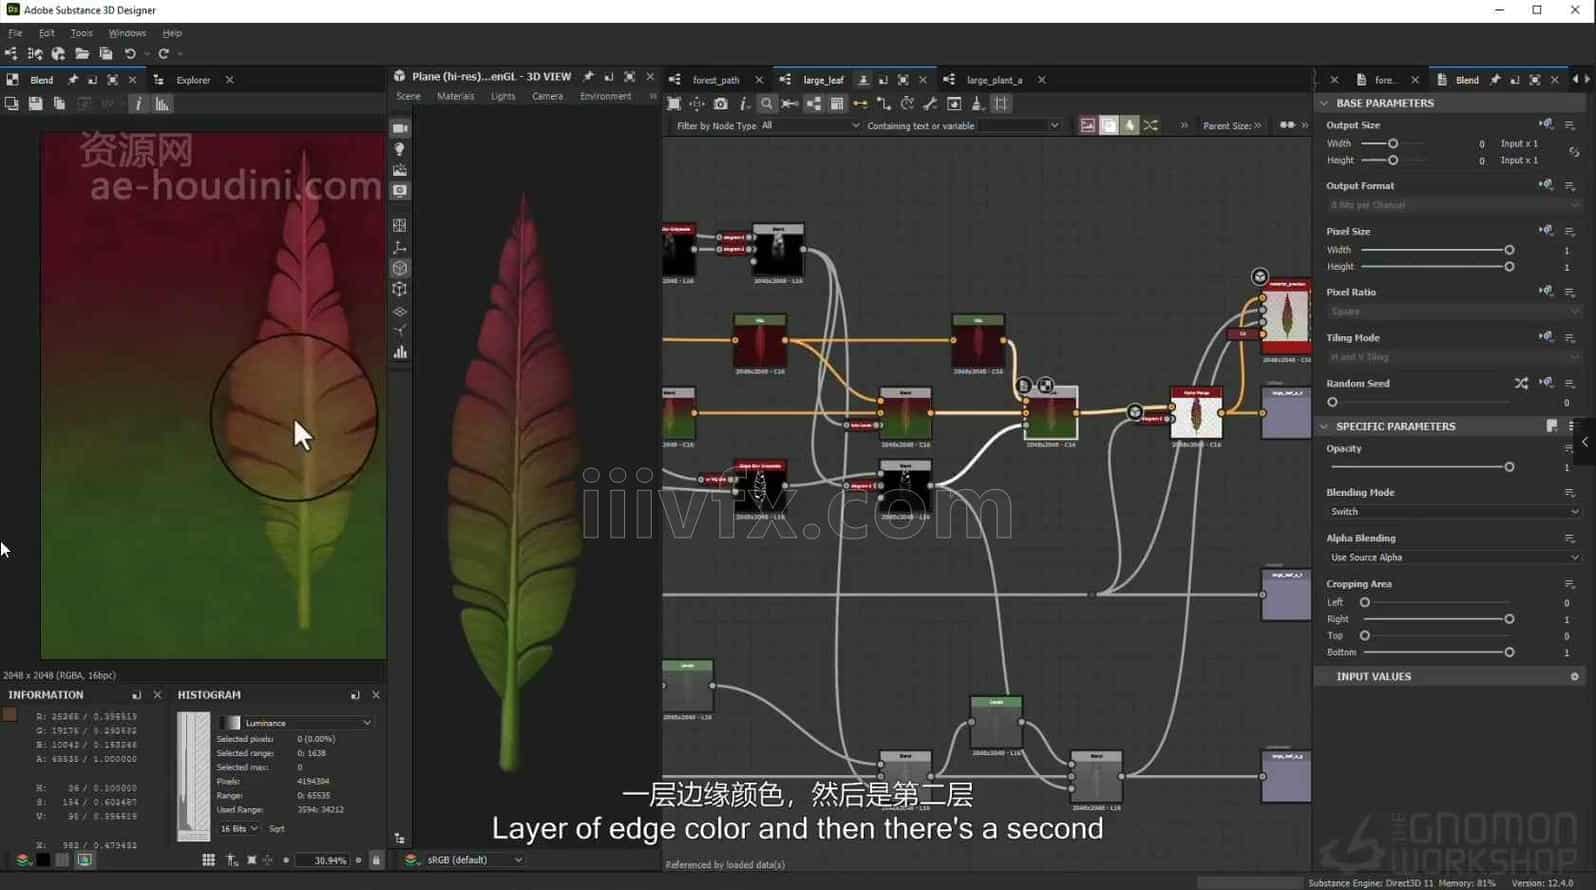Image resolution: width=1596 pixels, height=890 pixels.
Task: Toggle the histogram icon in 2D view toolbar
Action: pos(162,104)
